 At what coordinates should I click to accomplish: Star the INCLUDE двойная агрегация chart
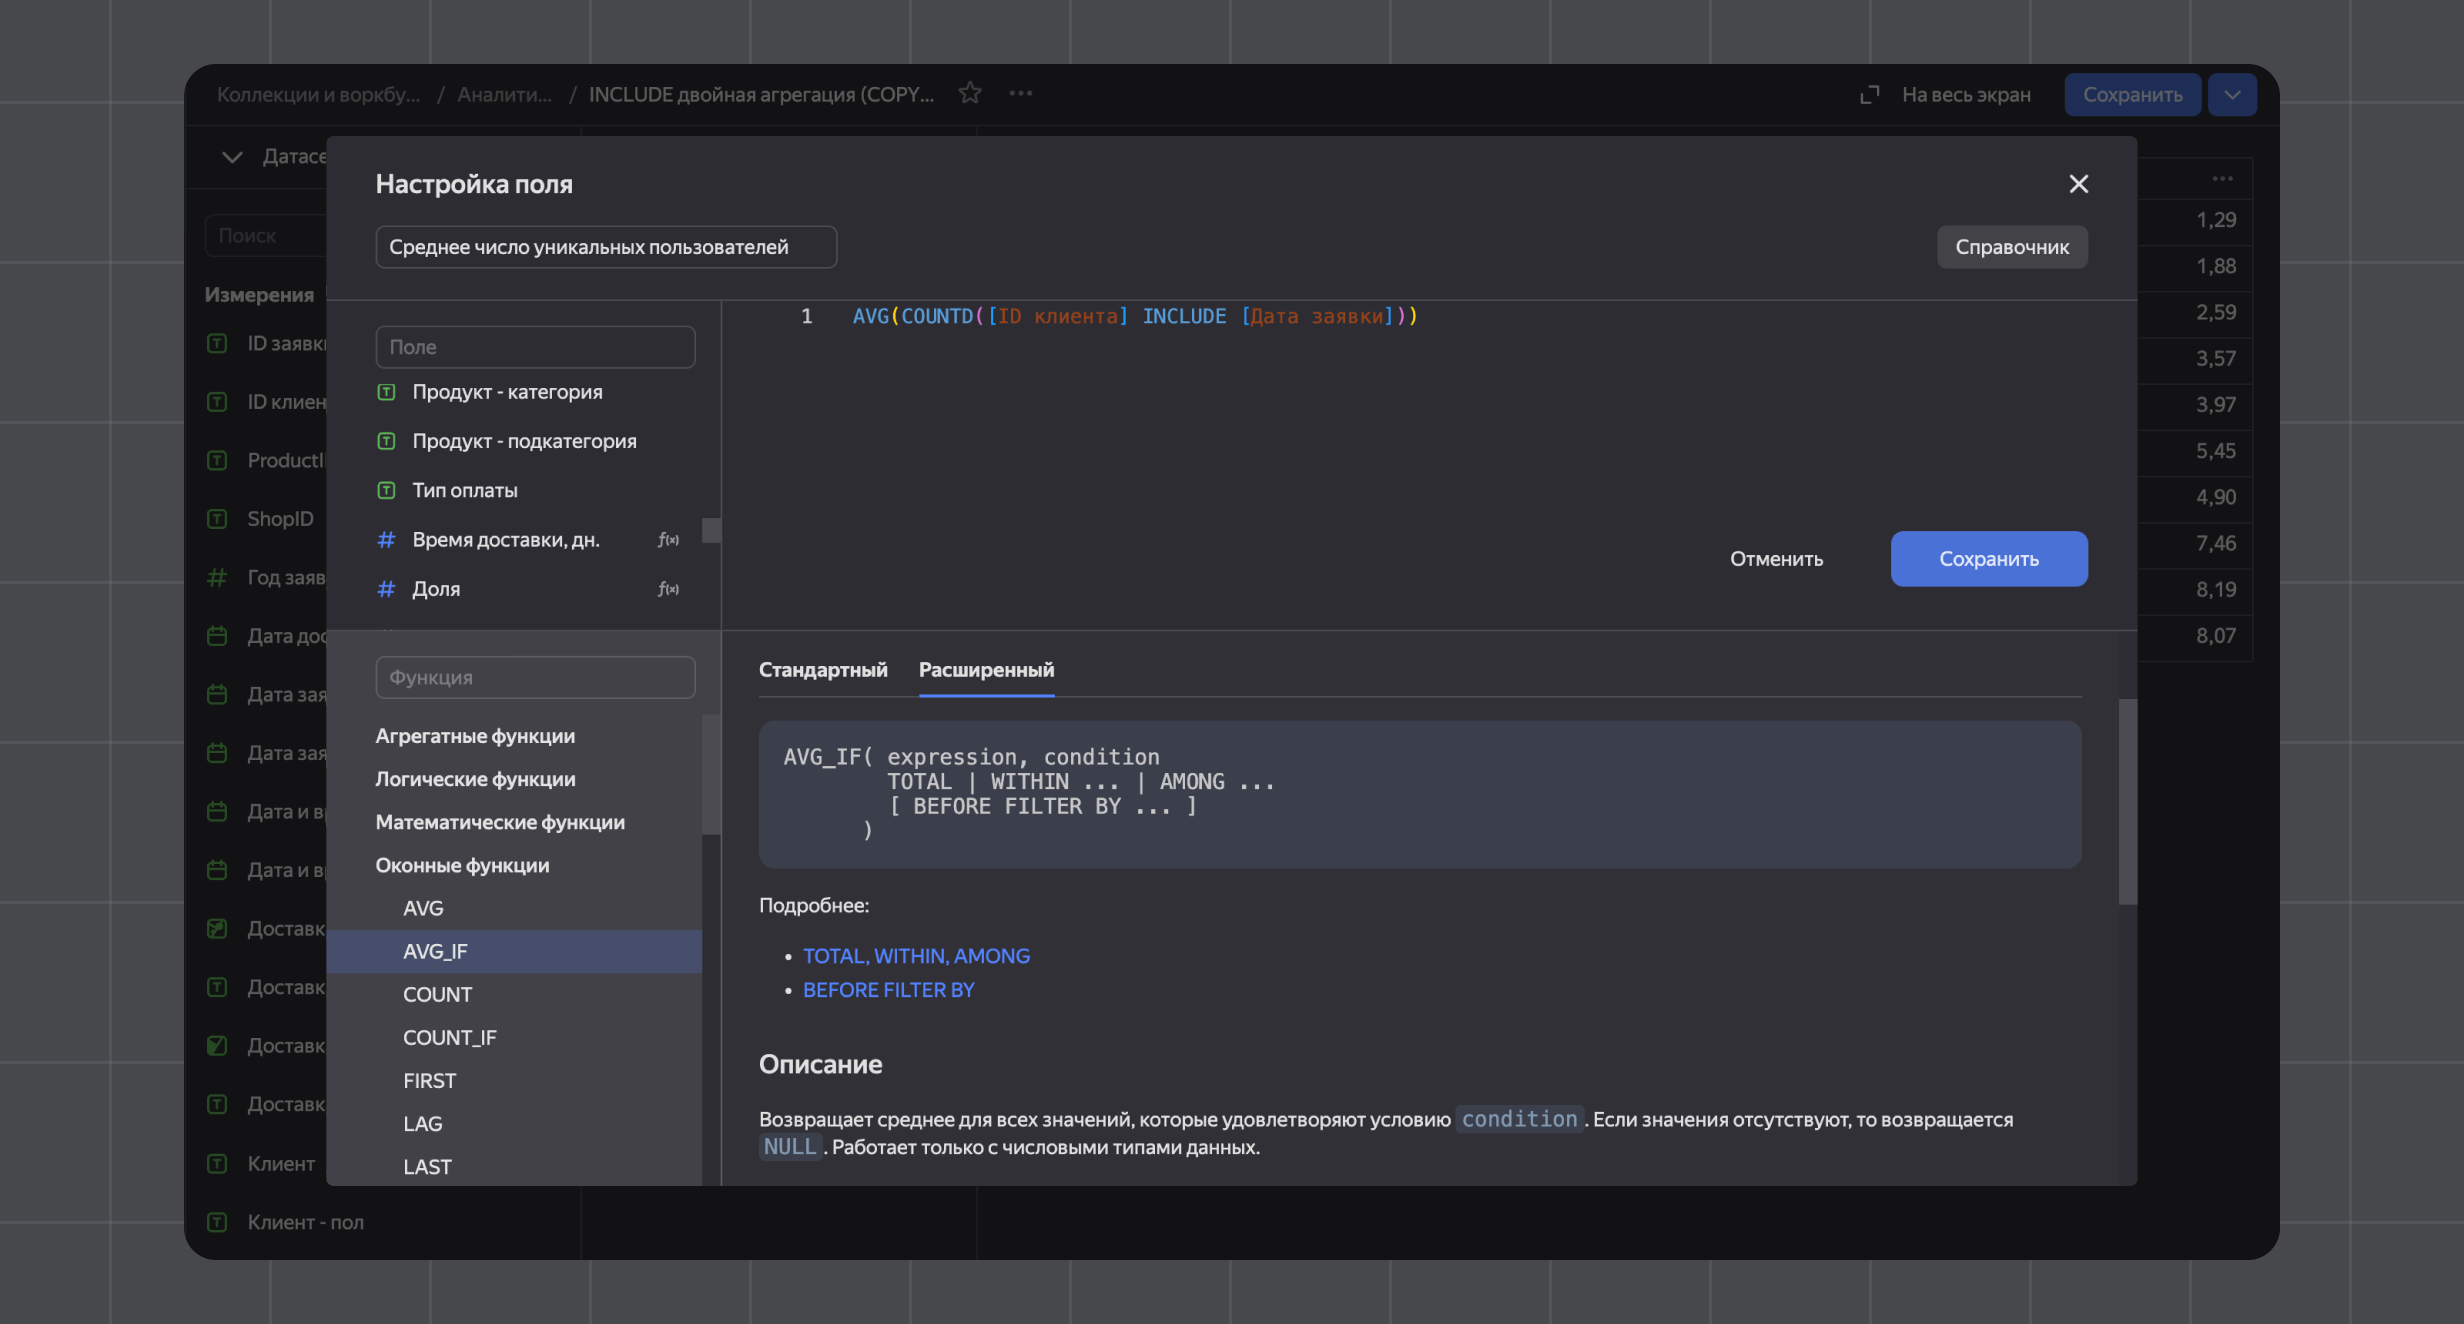969,93
